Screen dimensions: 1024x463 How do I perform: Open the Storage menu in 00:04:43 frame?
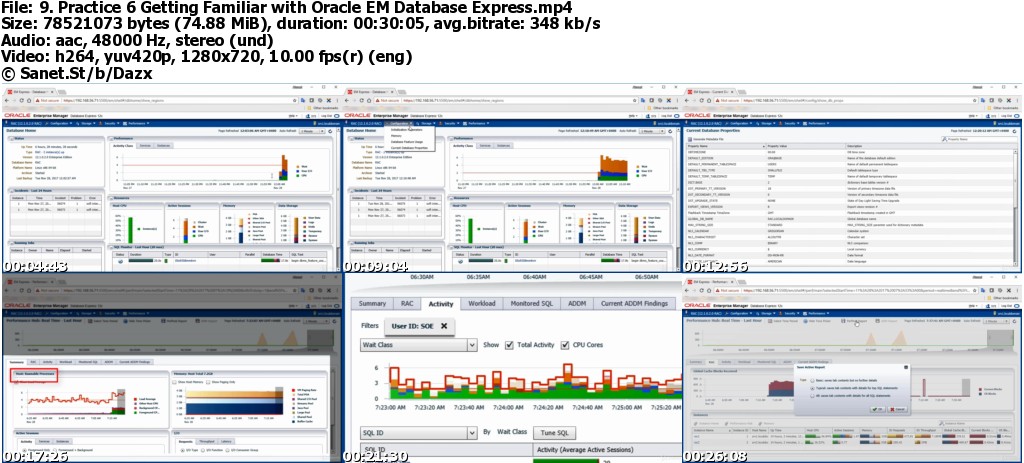pos(86,123)
